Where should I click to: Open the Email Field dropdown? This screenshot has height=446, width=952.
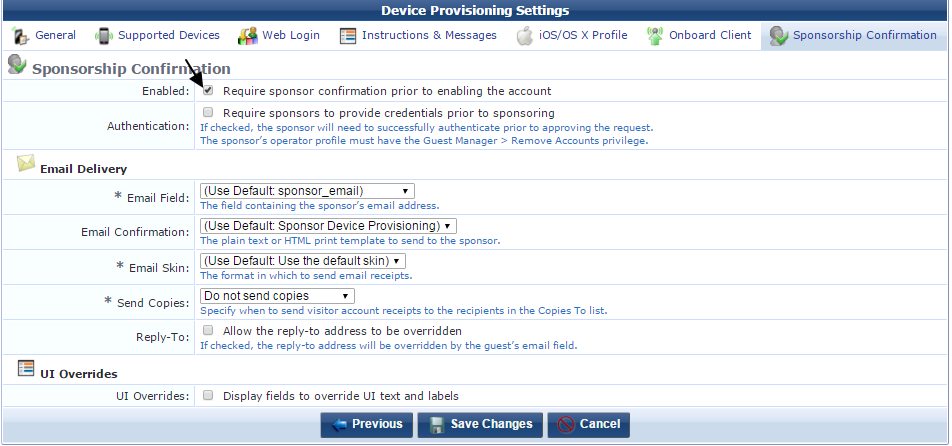click(307, 191)
